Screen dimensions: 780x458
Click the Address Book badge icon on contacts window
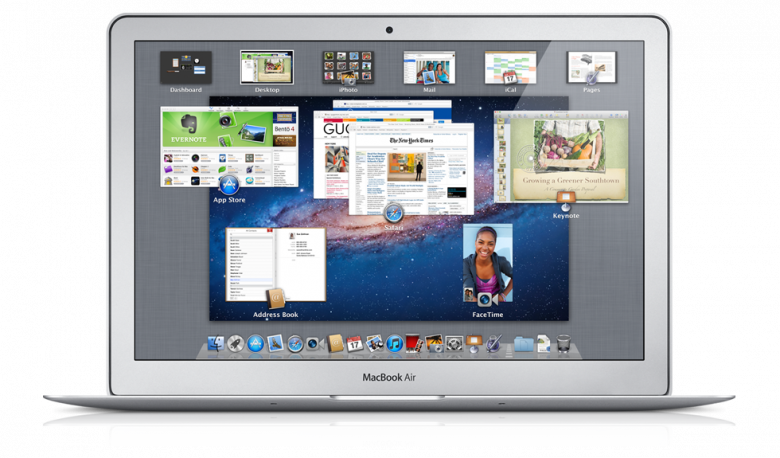[275, 299]
